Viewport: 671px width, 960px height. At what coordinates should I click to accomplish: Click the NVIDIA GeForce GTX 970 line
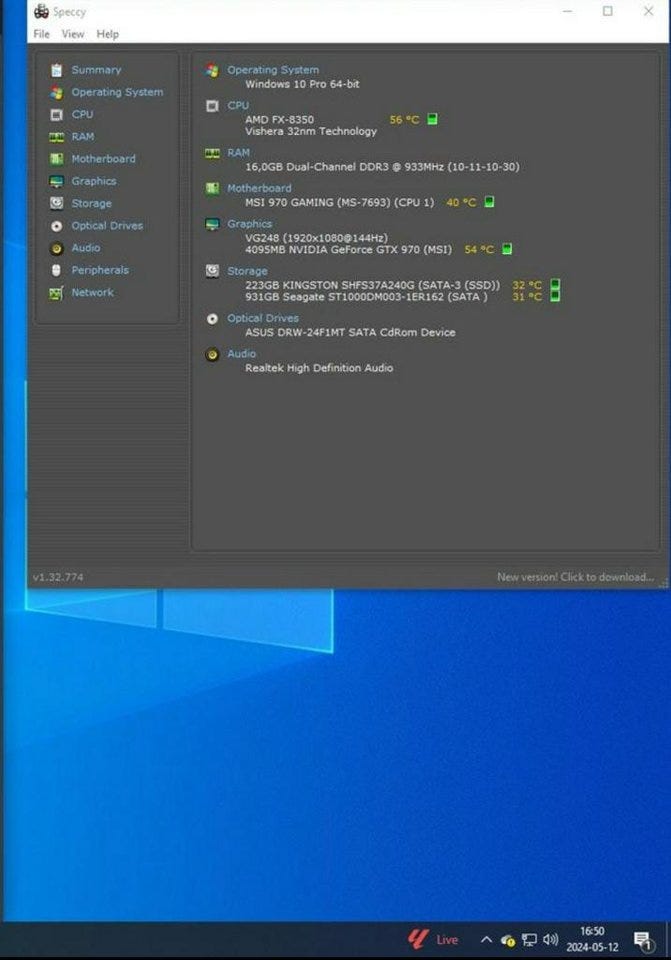[348, 249]
